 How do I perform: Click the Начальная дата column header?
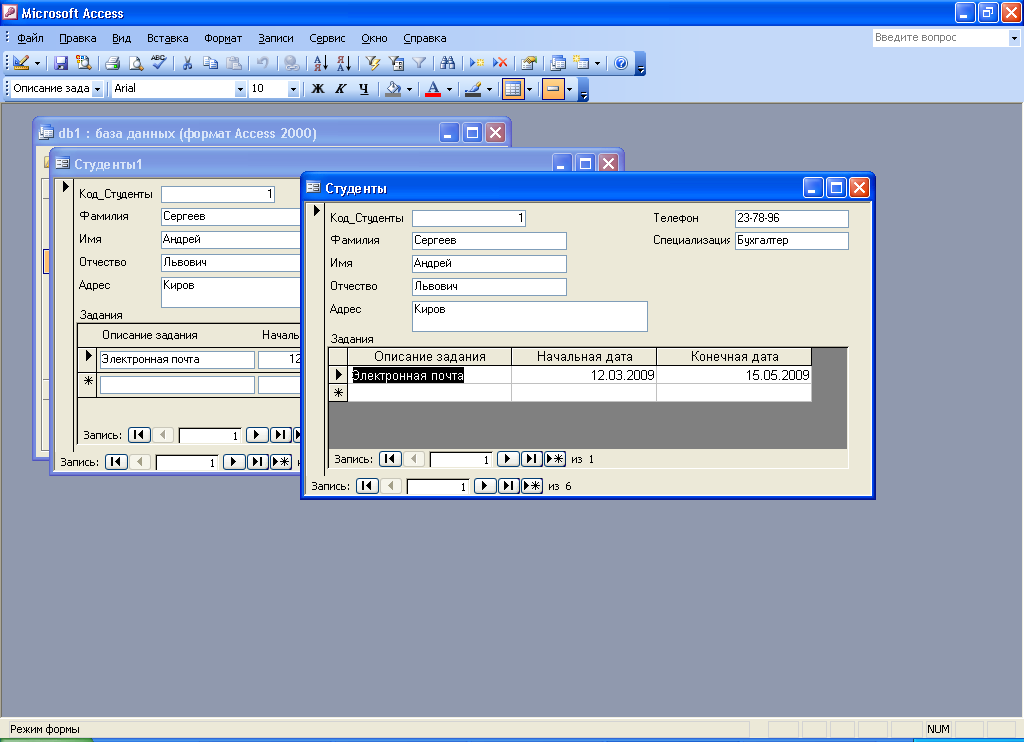pos(584,357)
